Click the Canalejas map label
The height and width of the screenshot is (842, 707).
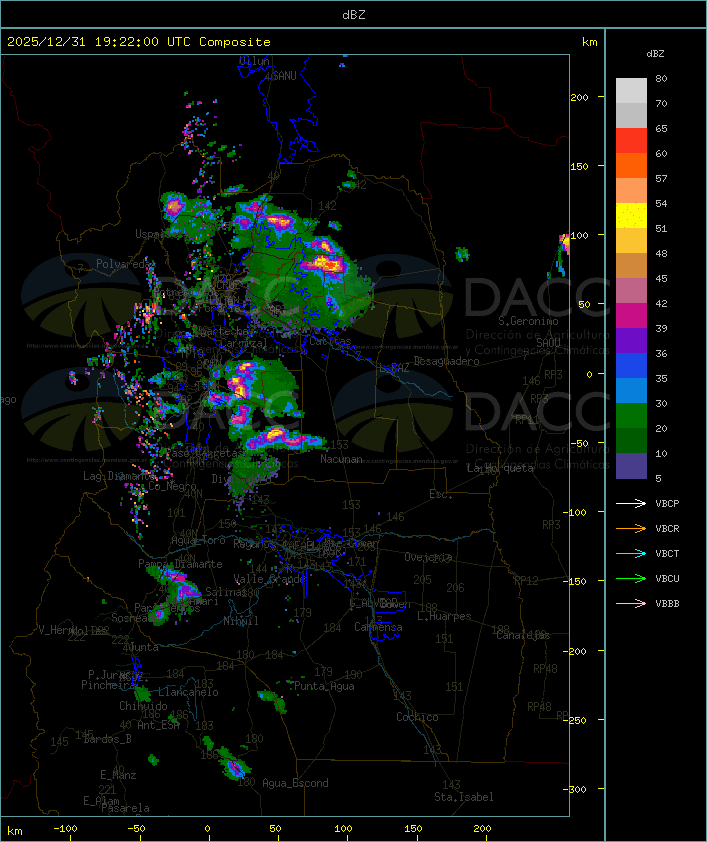pos(523,636)
